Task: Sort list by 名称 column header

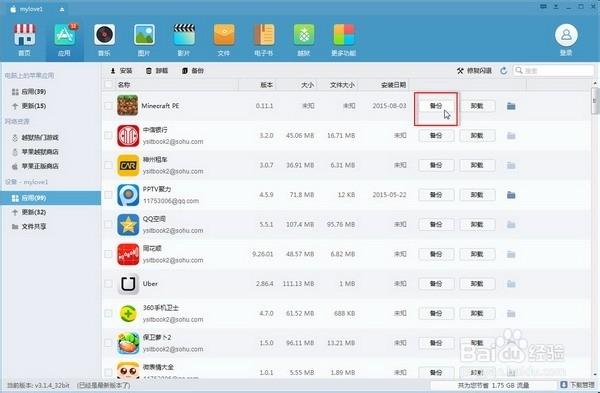Action: tap(124, 85)
